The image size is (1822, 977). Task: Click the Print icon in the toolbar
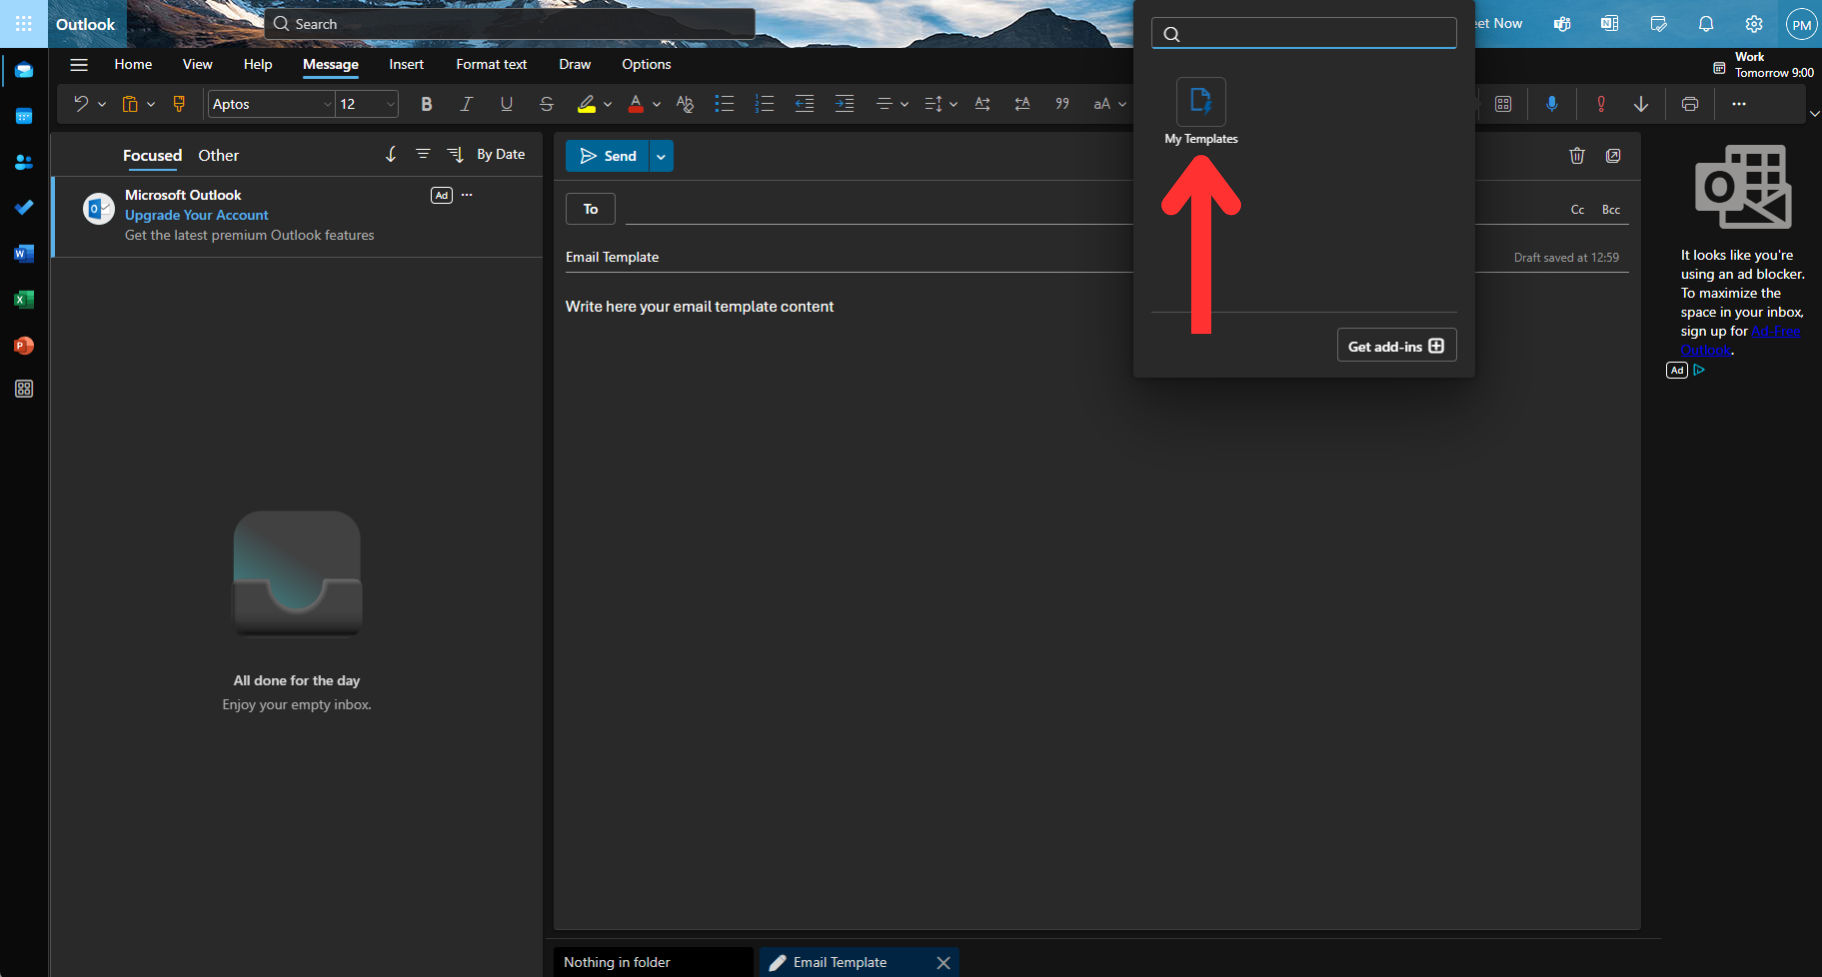click(1690, 103)
